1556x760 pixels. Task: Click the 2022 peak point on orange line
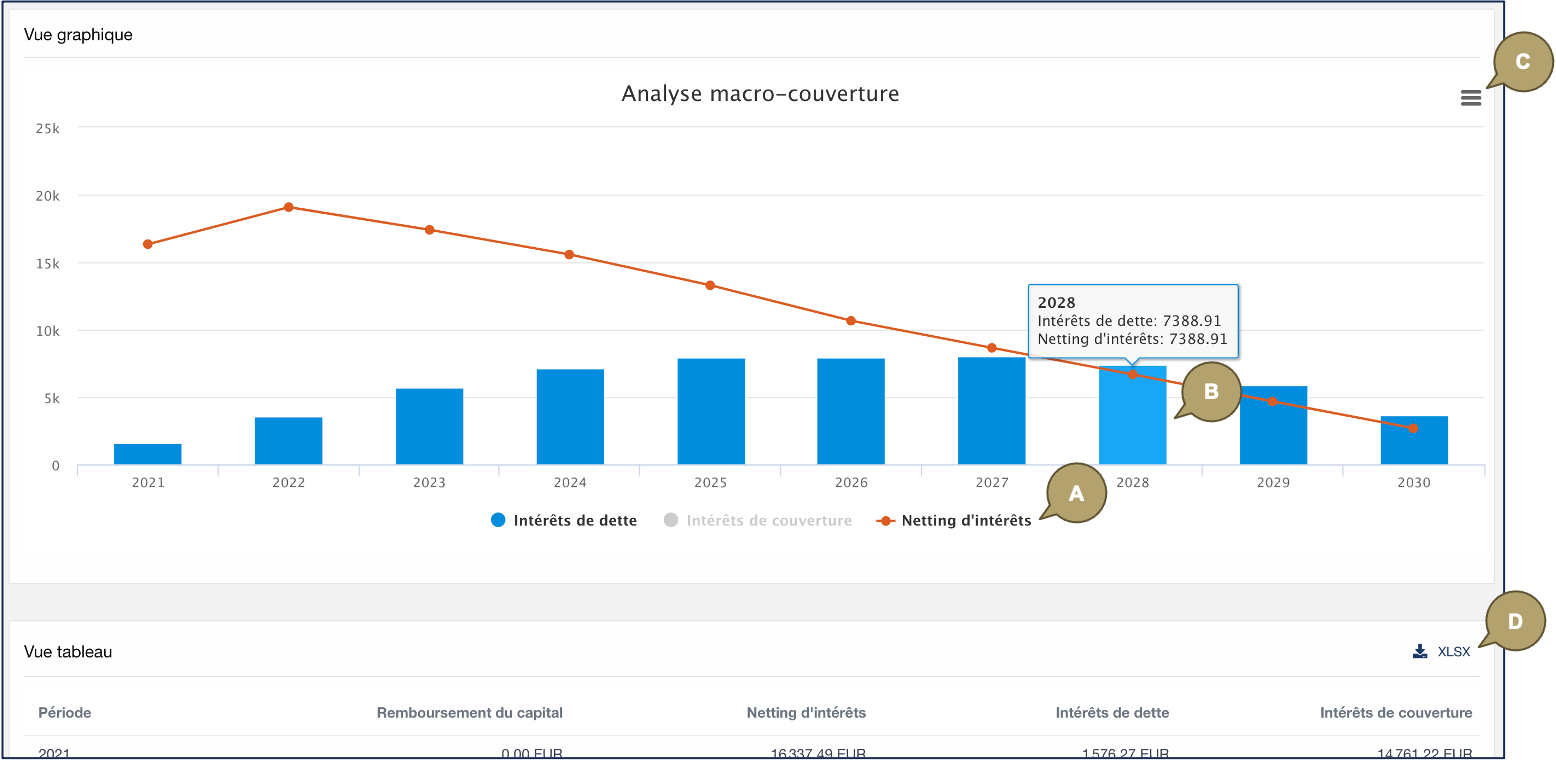289,207
